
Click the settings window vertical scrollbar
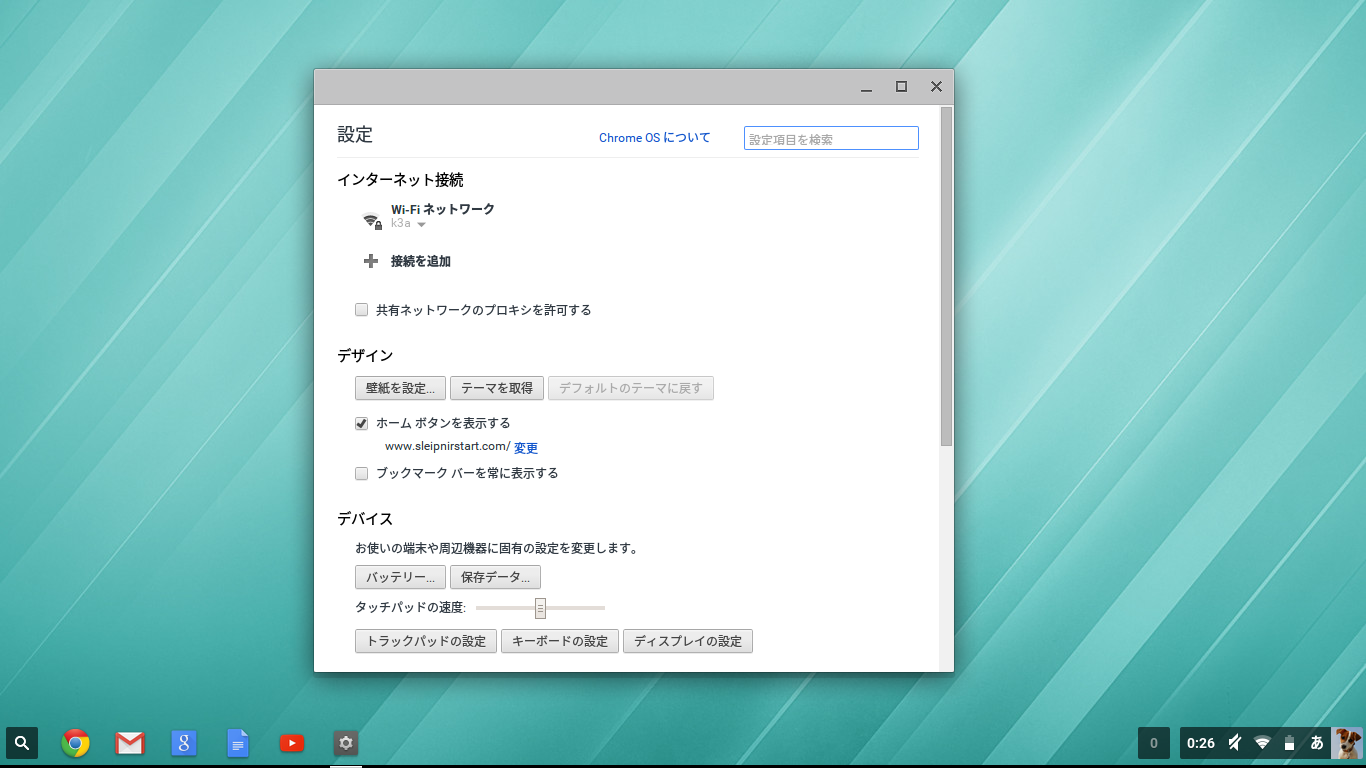click(946, 276)
